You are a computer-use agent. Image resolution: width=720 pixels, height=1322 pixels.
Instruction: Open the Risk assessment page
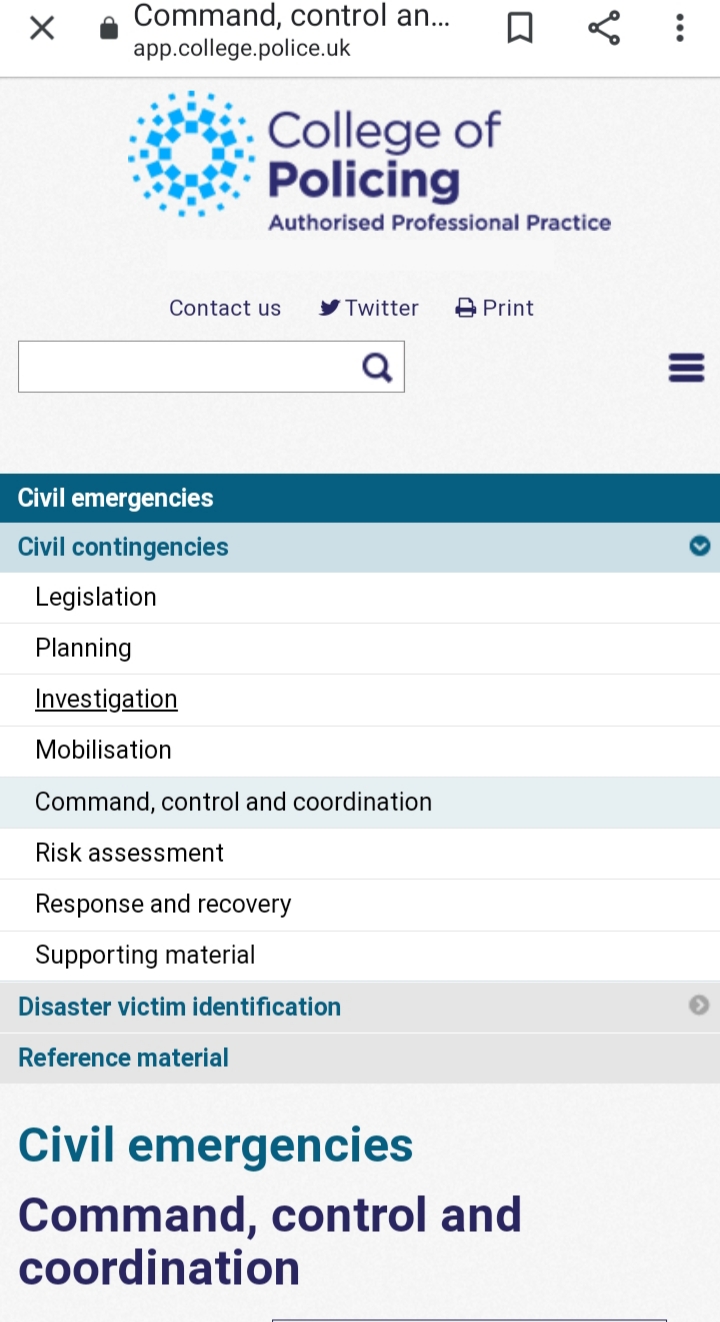click(129, 853)
